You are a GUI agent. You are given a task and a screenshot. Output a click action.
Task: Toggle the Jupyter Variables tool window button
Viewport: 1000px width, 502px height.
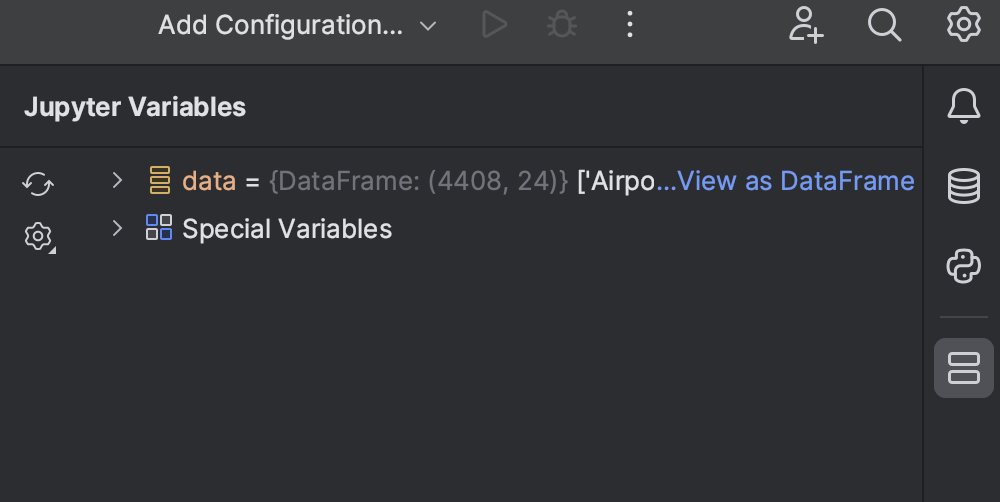click(x=963, y=368)
